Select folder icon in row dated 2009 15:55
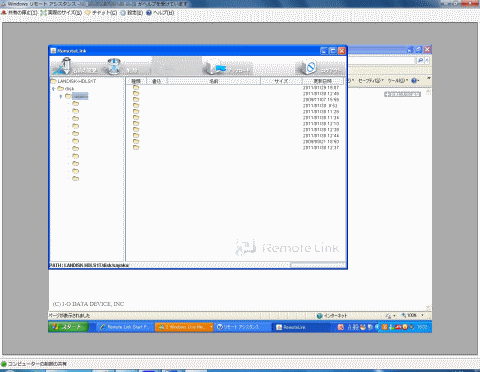 coord(136,99)
